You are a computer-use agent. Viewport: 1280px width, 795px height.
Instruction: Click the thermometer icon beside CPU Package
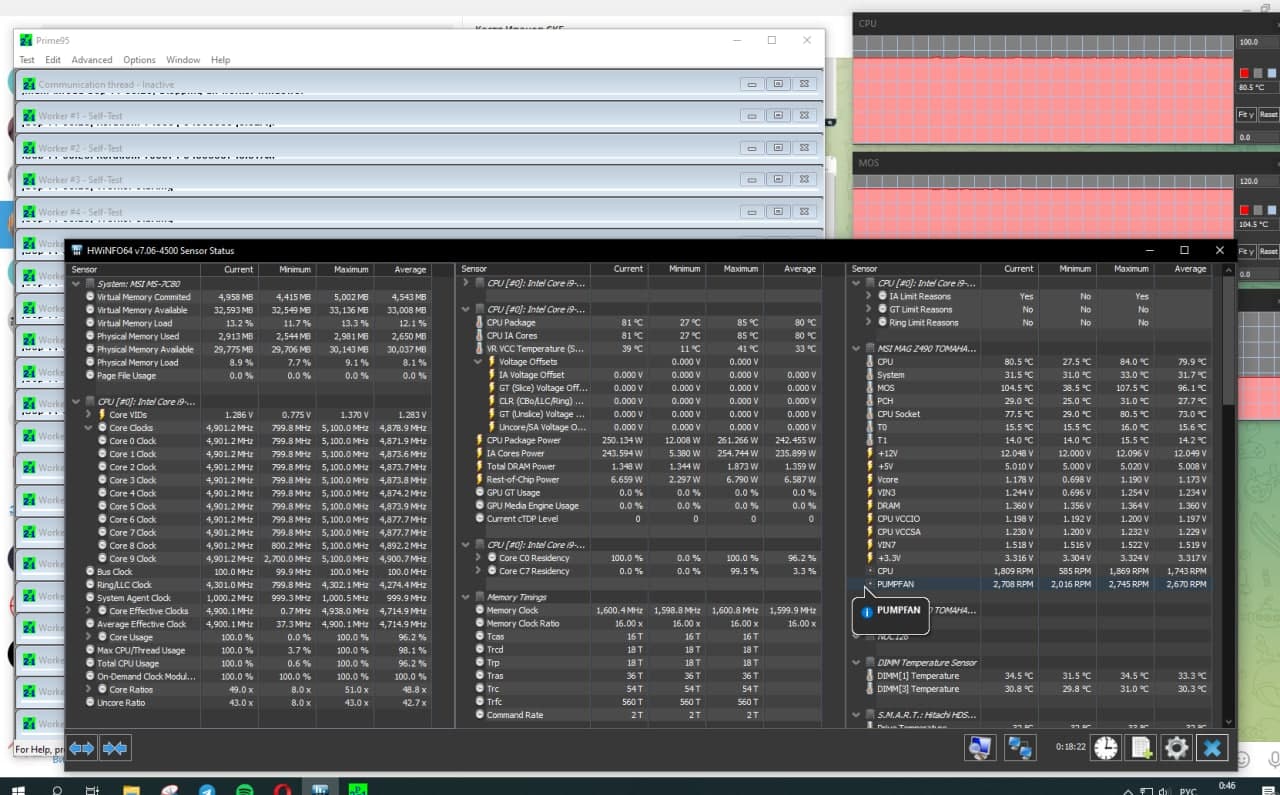click(x=478, y=323)
